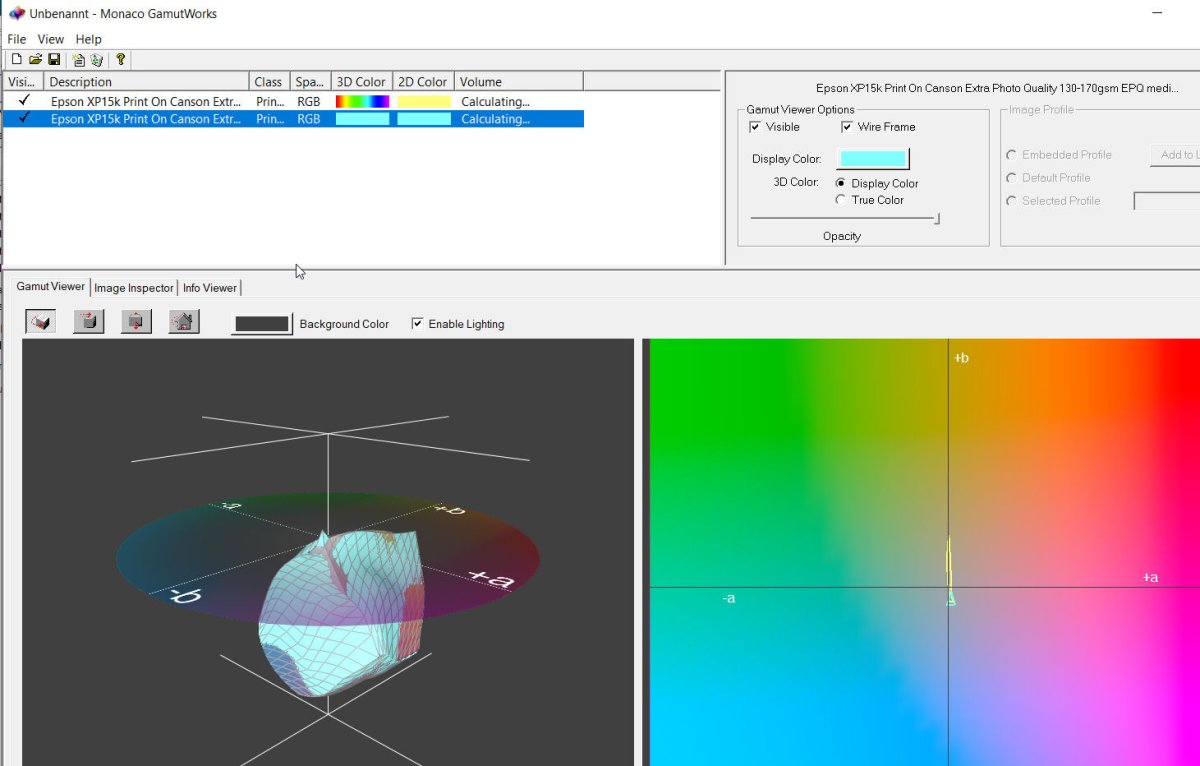
Task: Click the New document toolbar icon
Action: [x=16, y=60]
